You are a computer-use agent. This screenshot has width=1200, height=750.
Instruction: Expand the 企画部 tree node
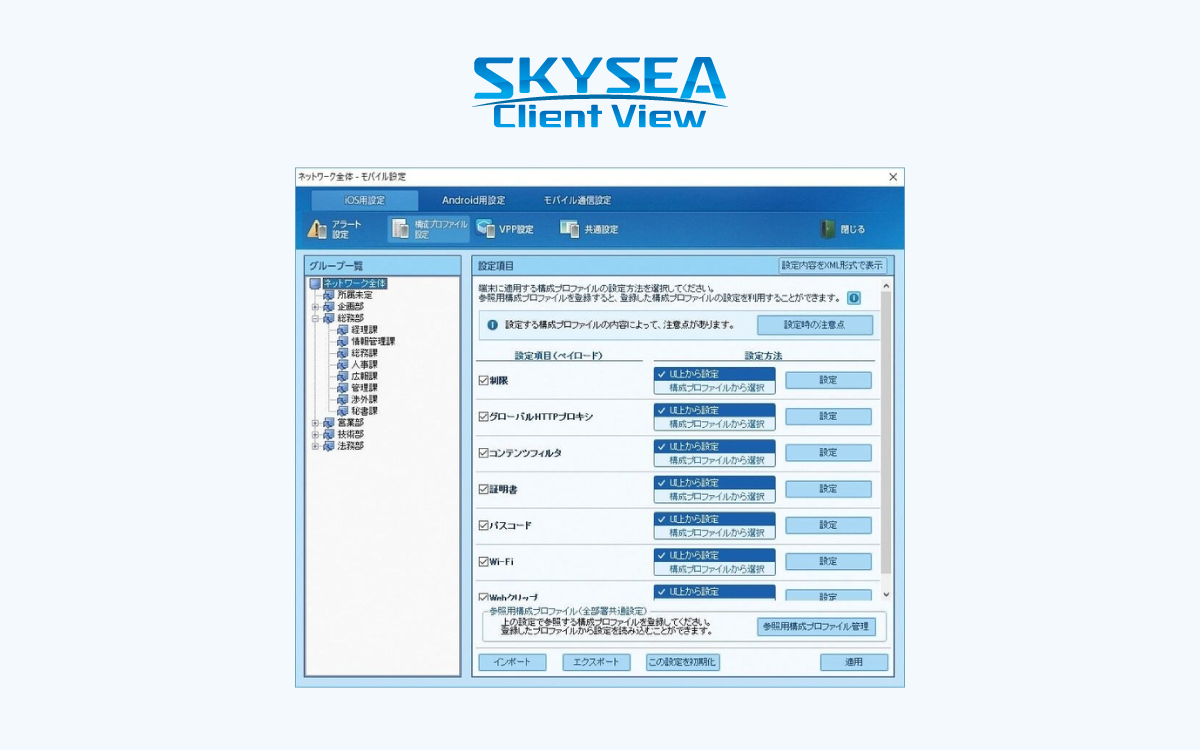tap(315, 307)
